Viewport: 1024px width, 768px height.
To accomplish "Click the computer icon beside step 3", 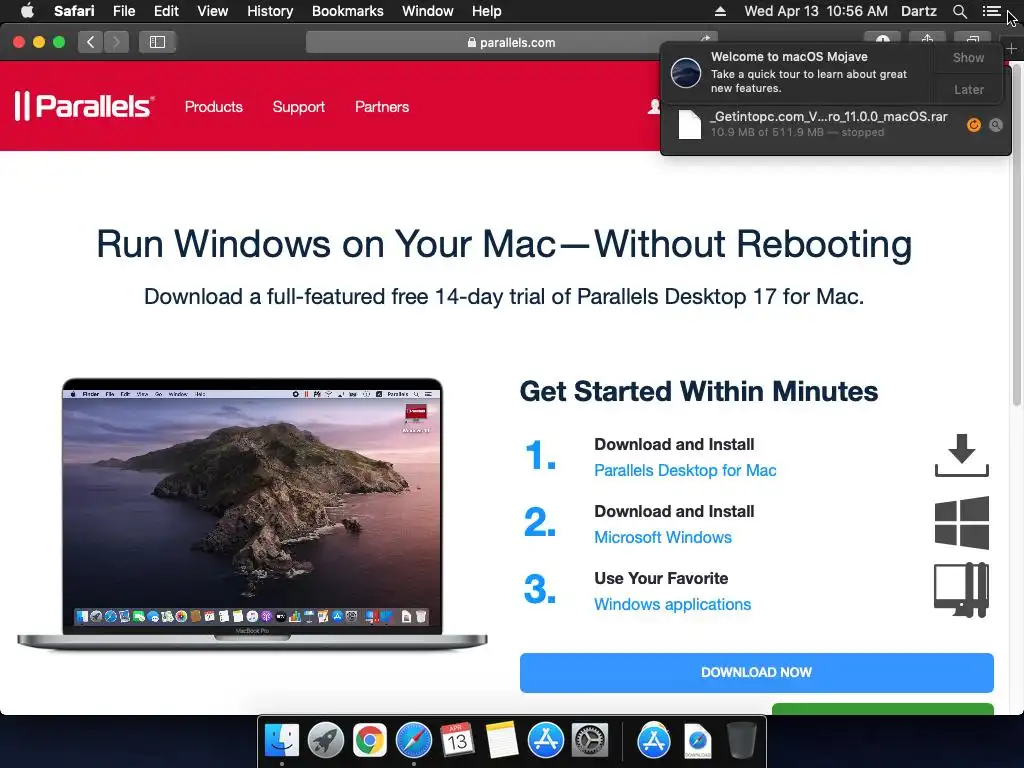I will [x=962, y=590].
